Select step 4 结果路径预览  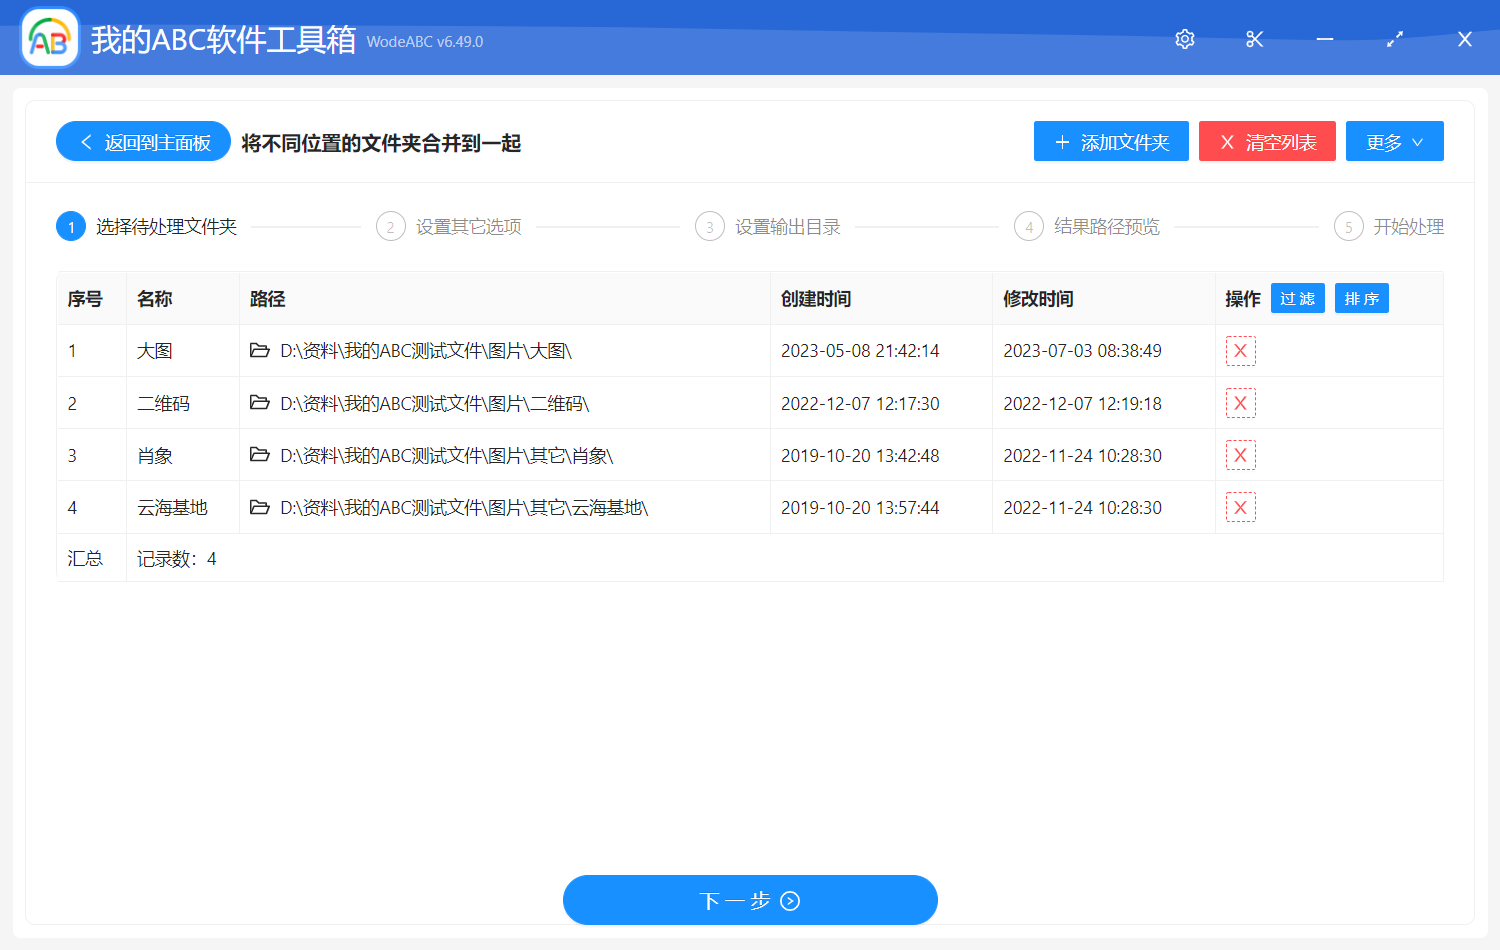coord(1086,226)
